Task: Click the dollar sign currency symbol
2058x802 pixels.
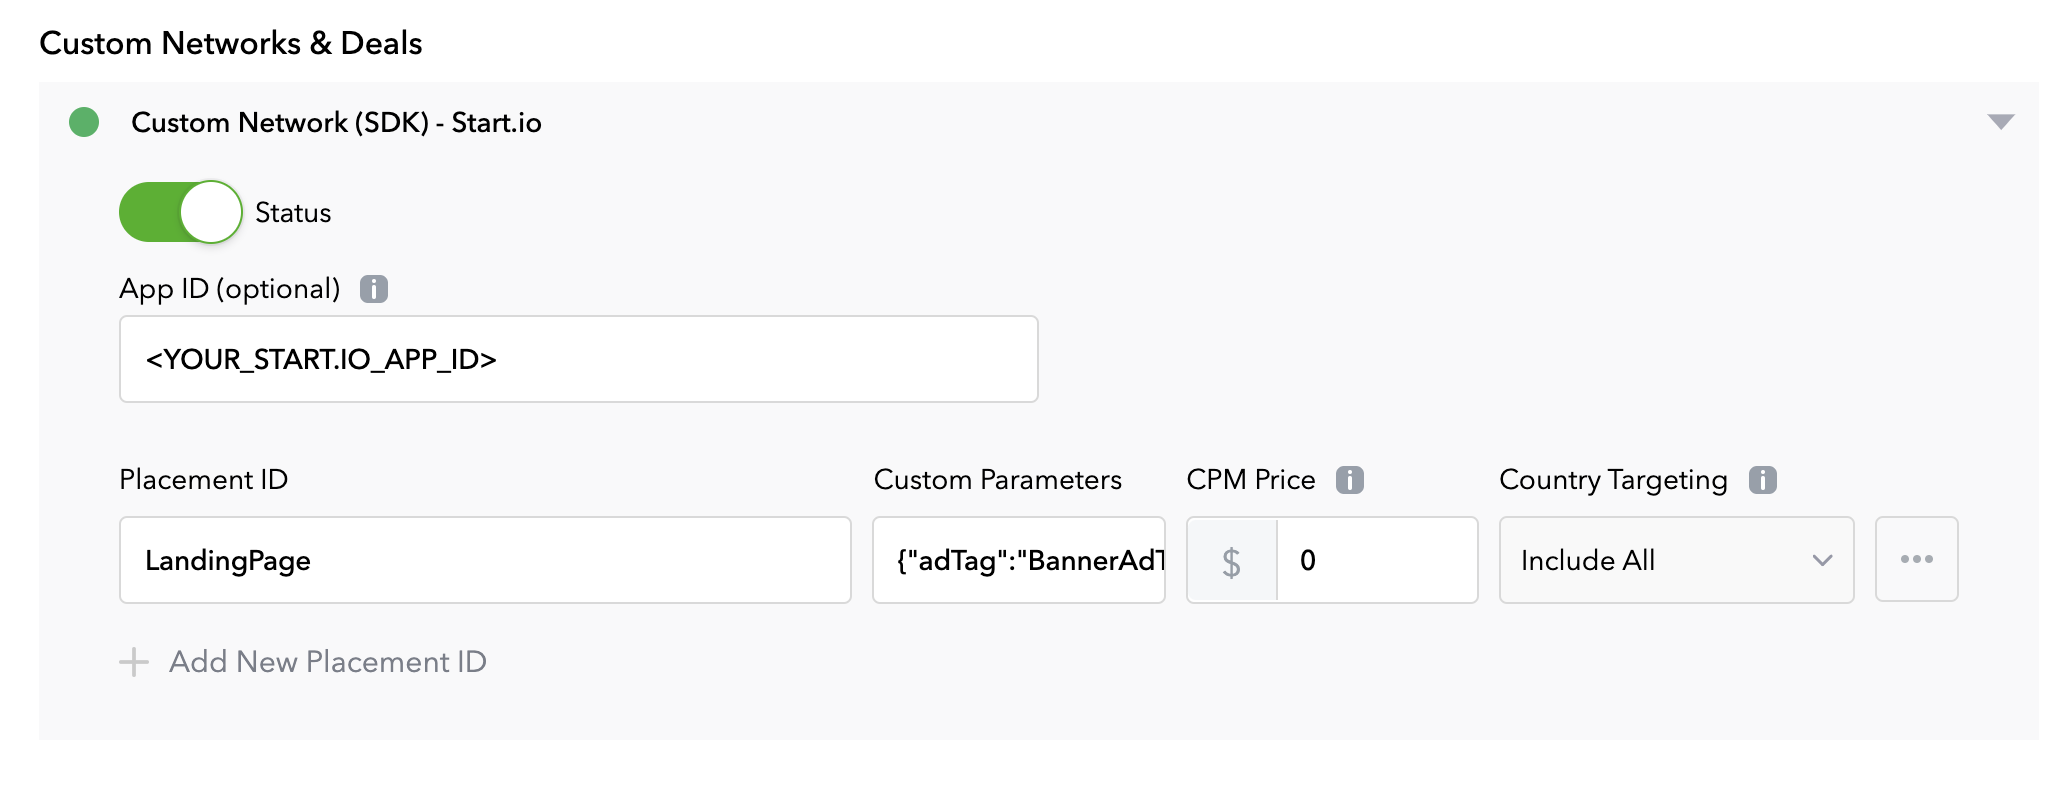Action: (1232, 561)
